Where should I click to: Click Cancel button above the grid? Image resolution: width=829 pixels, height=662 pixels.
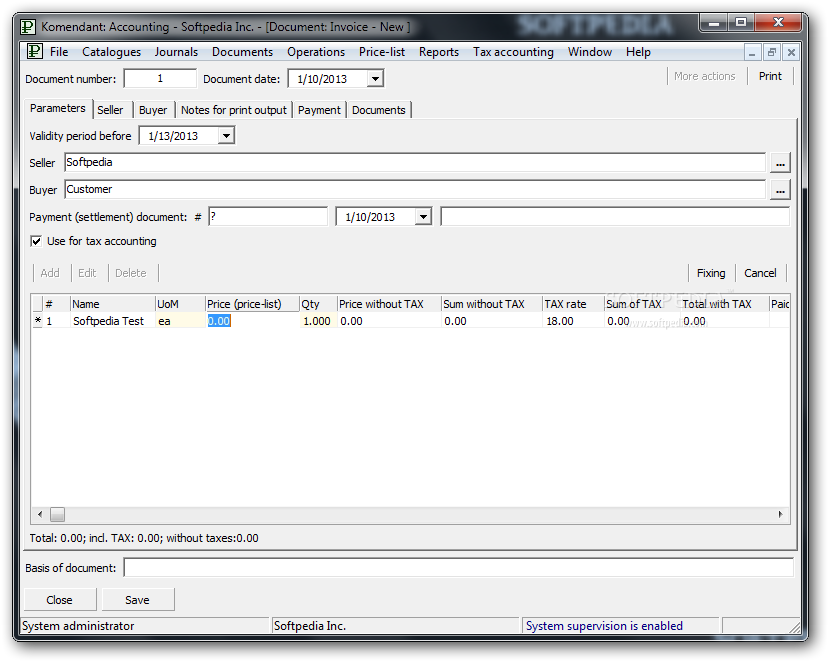click(x=760, y=273)
